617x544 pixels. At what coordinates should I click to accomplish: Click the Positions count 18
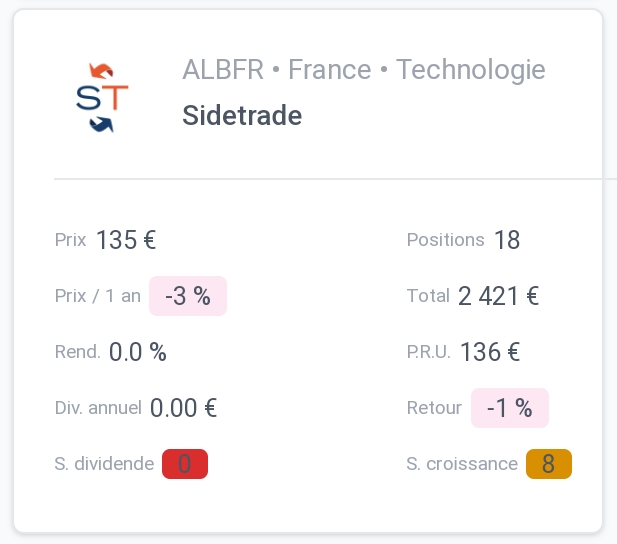[x=507, y=240]
